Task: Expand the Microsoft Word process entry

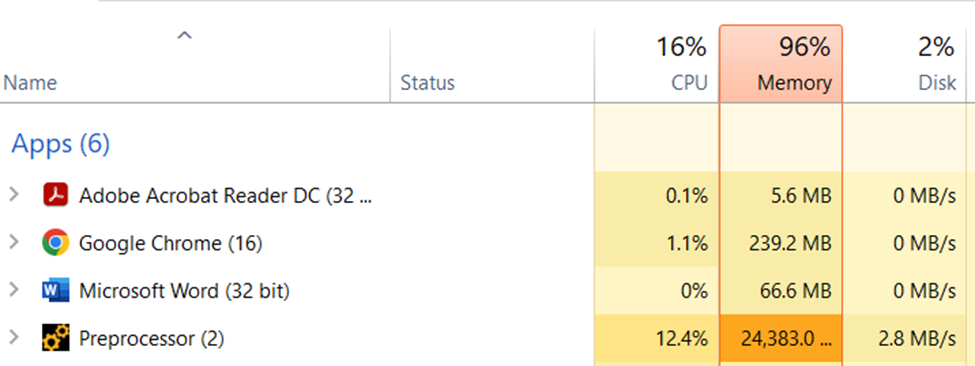Action: 14,291
